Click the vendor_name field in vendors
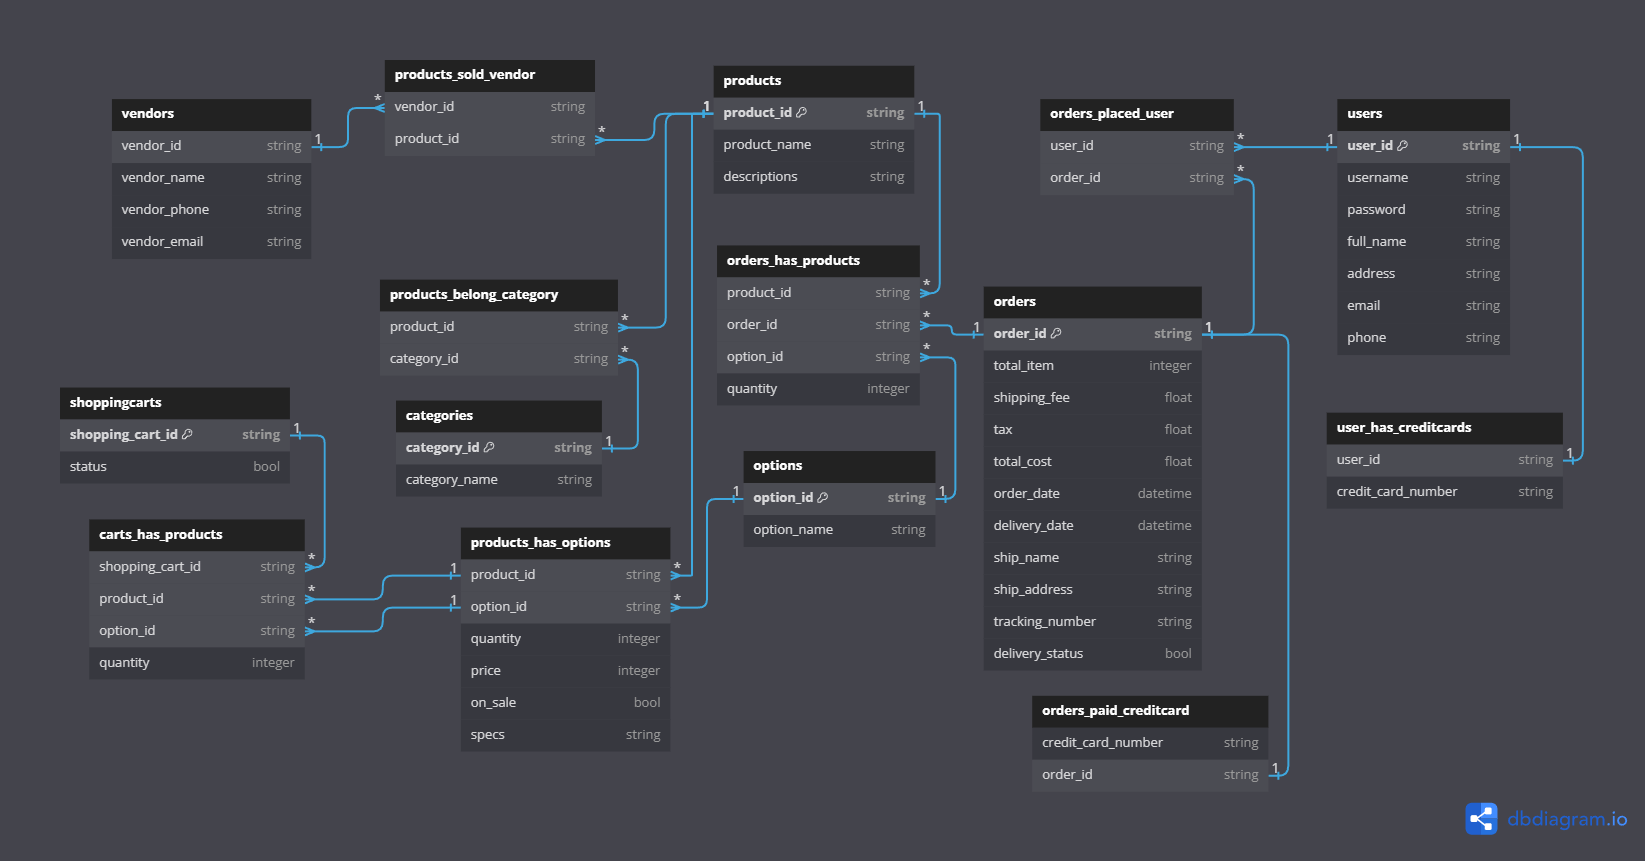The image size is (1645, 861). click(211, 178)
